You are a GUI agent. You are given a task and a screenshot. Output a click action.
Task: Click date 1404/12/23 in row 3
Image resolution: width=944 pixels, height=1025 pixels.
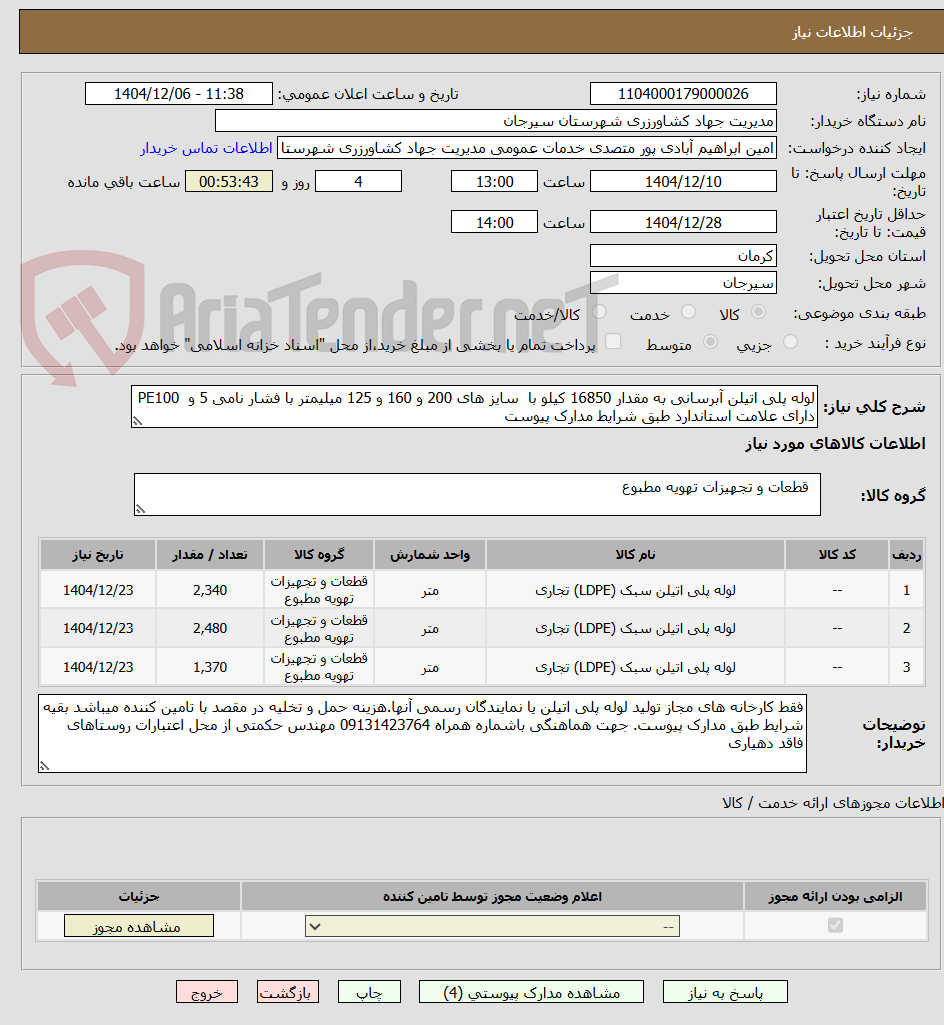pyautogui.click(x=98, y=667)
